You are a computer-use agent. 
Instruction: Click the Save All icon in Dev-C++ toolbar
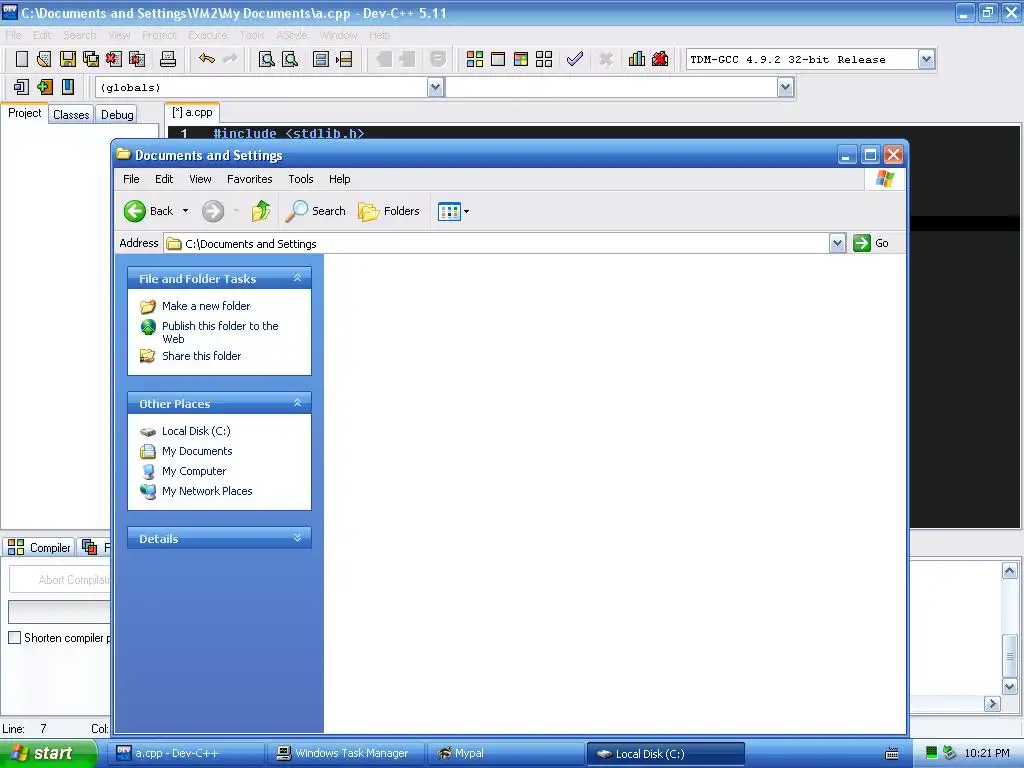click(91, 59)
